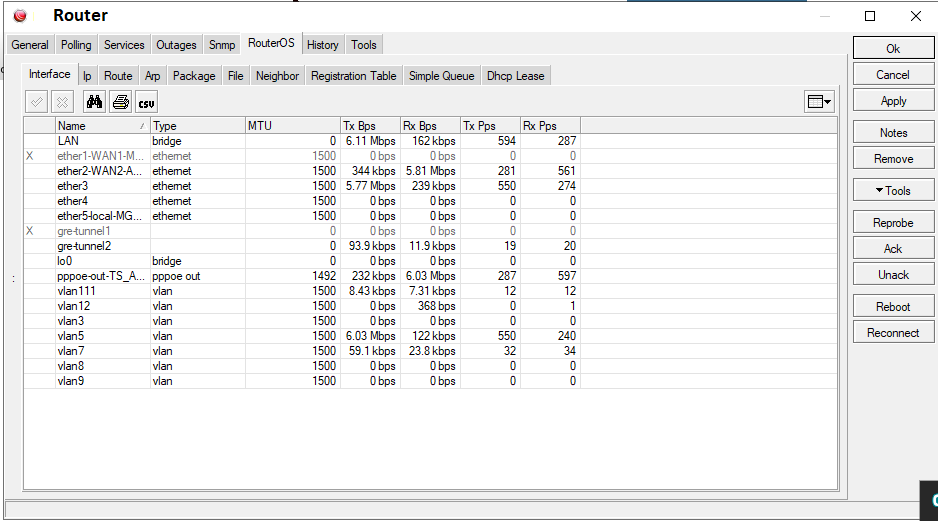Screen dimensions: 938x521
Task: Open the Simple Queue sub-tab
Action: 441,76
